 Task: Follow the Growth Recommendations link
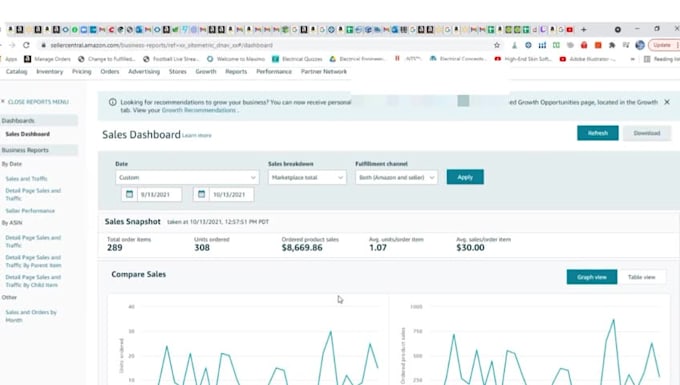point(199,110)
